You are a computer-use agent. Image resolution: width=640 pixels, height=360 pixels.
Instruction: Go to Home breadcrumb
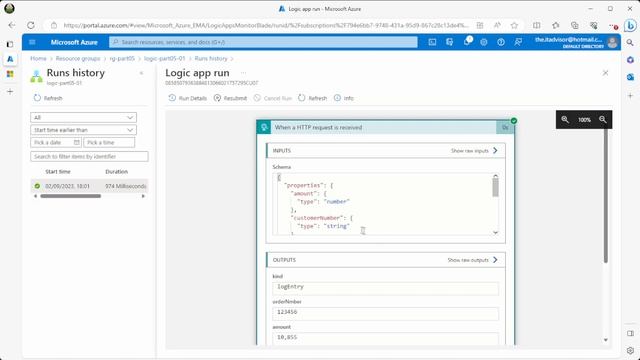pyautogui.click(x=38, y=59)
